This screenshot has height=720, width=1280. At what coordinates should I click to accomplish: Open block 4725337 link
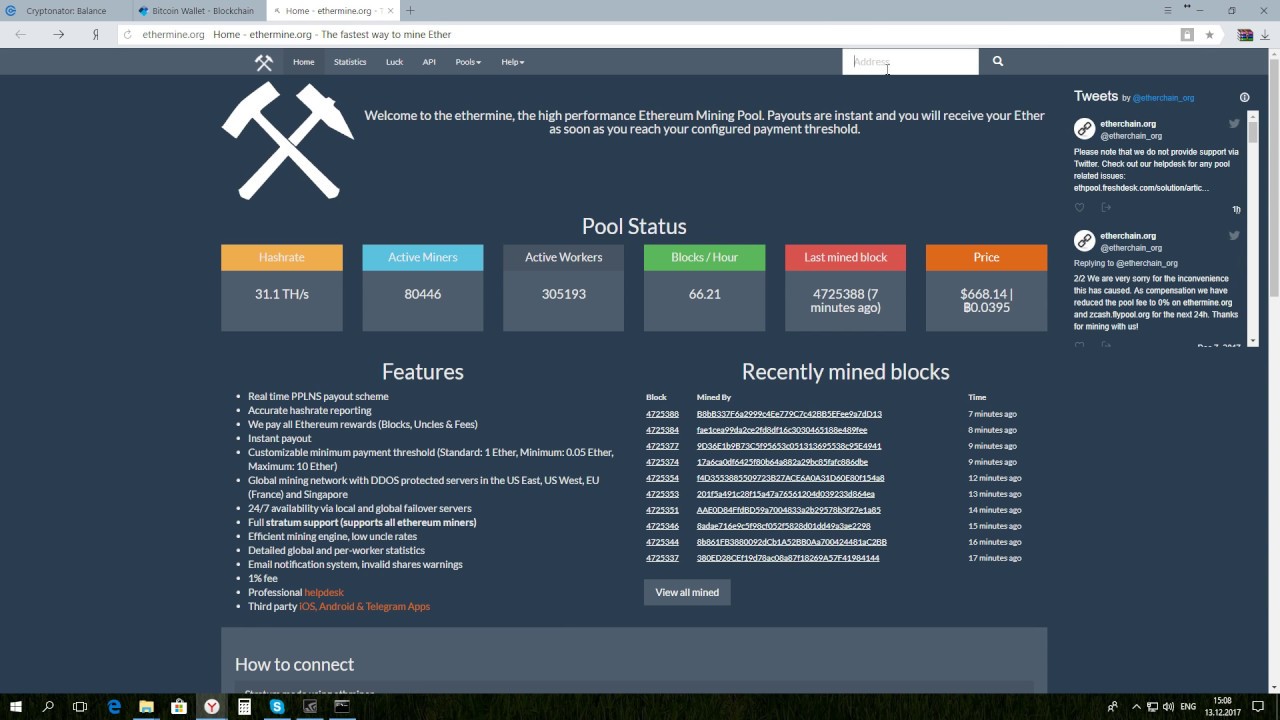[662, 558]
